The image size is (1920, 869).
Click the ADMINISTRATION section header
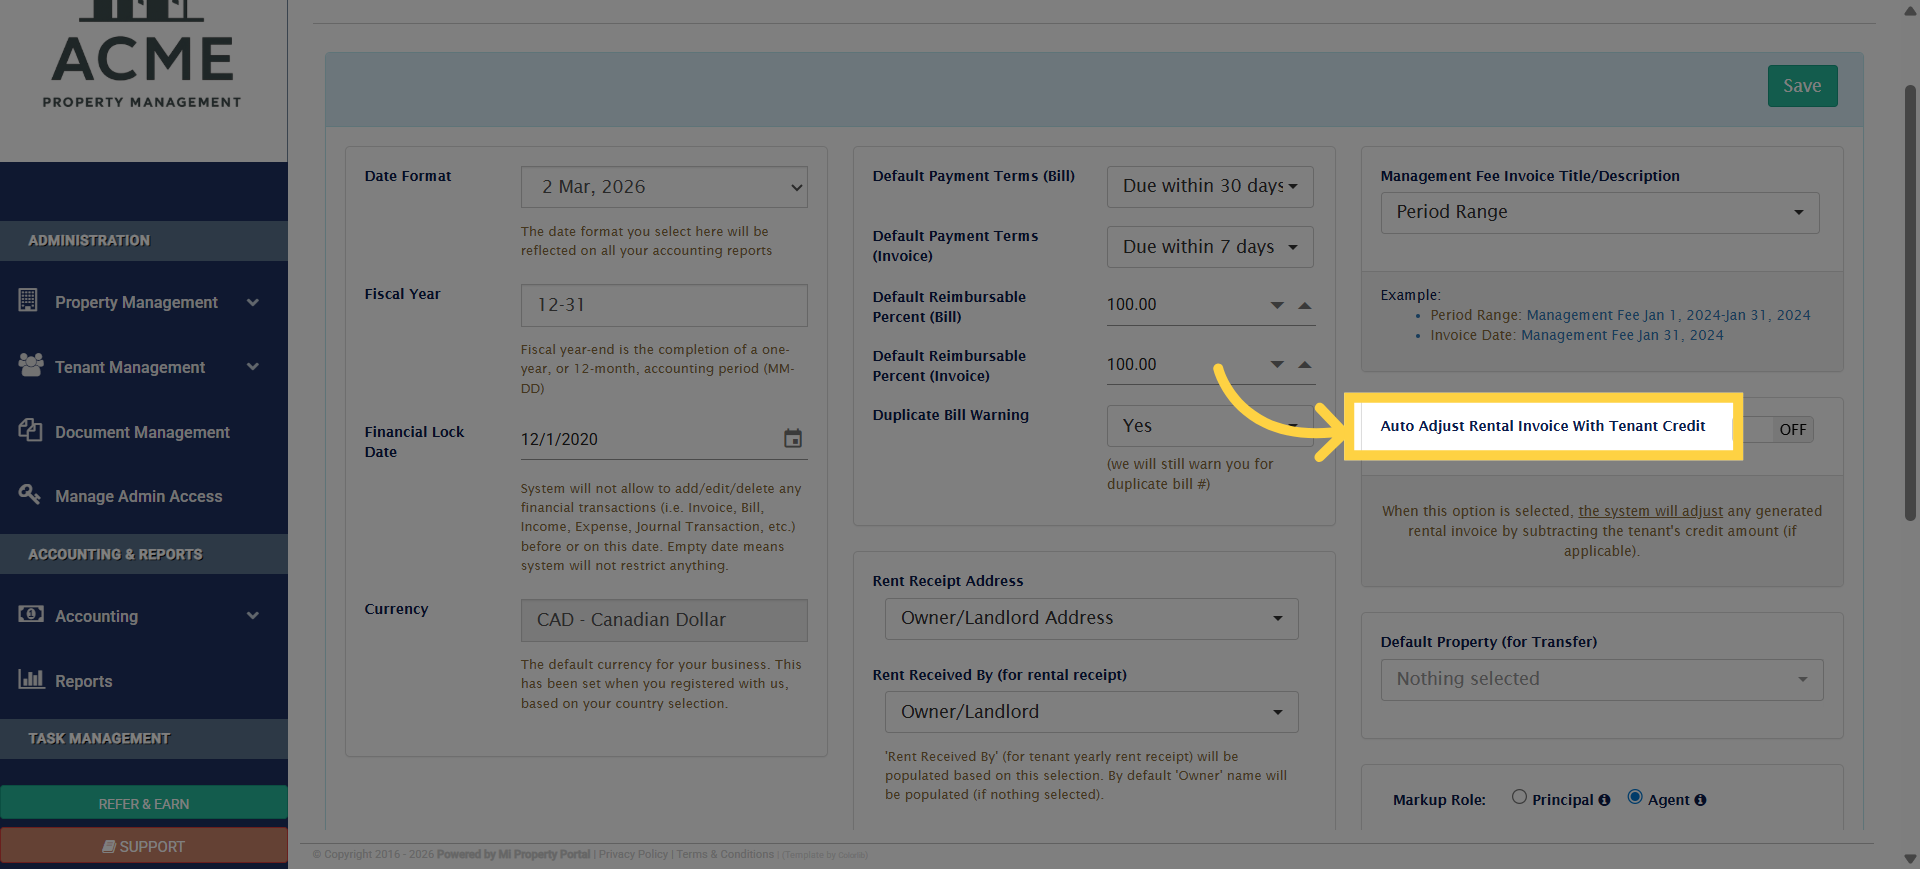(x=144, y=241)
